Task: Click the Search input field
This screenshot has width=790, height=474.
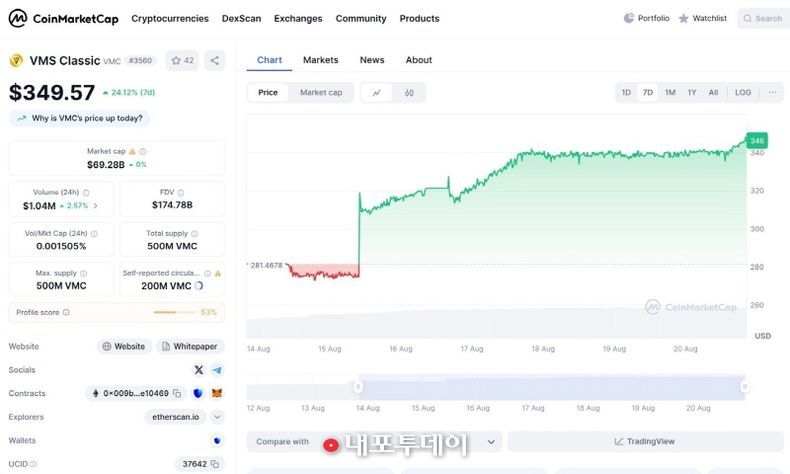Action: tap(764, 19)
